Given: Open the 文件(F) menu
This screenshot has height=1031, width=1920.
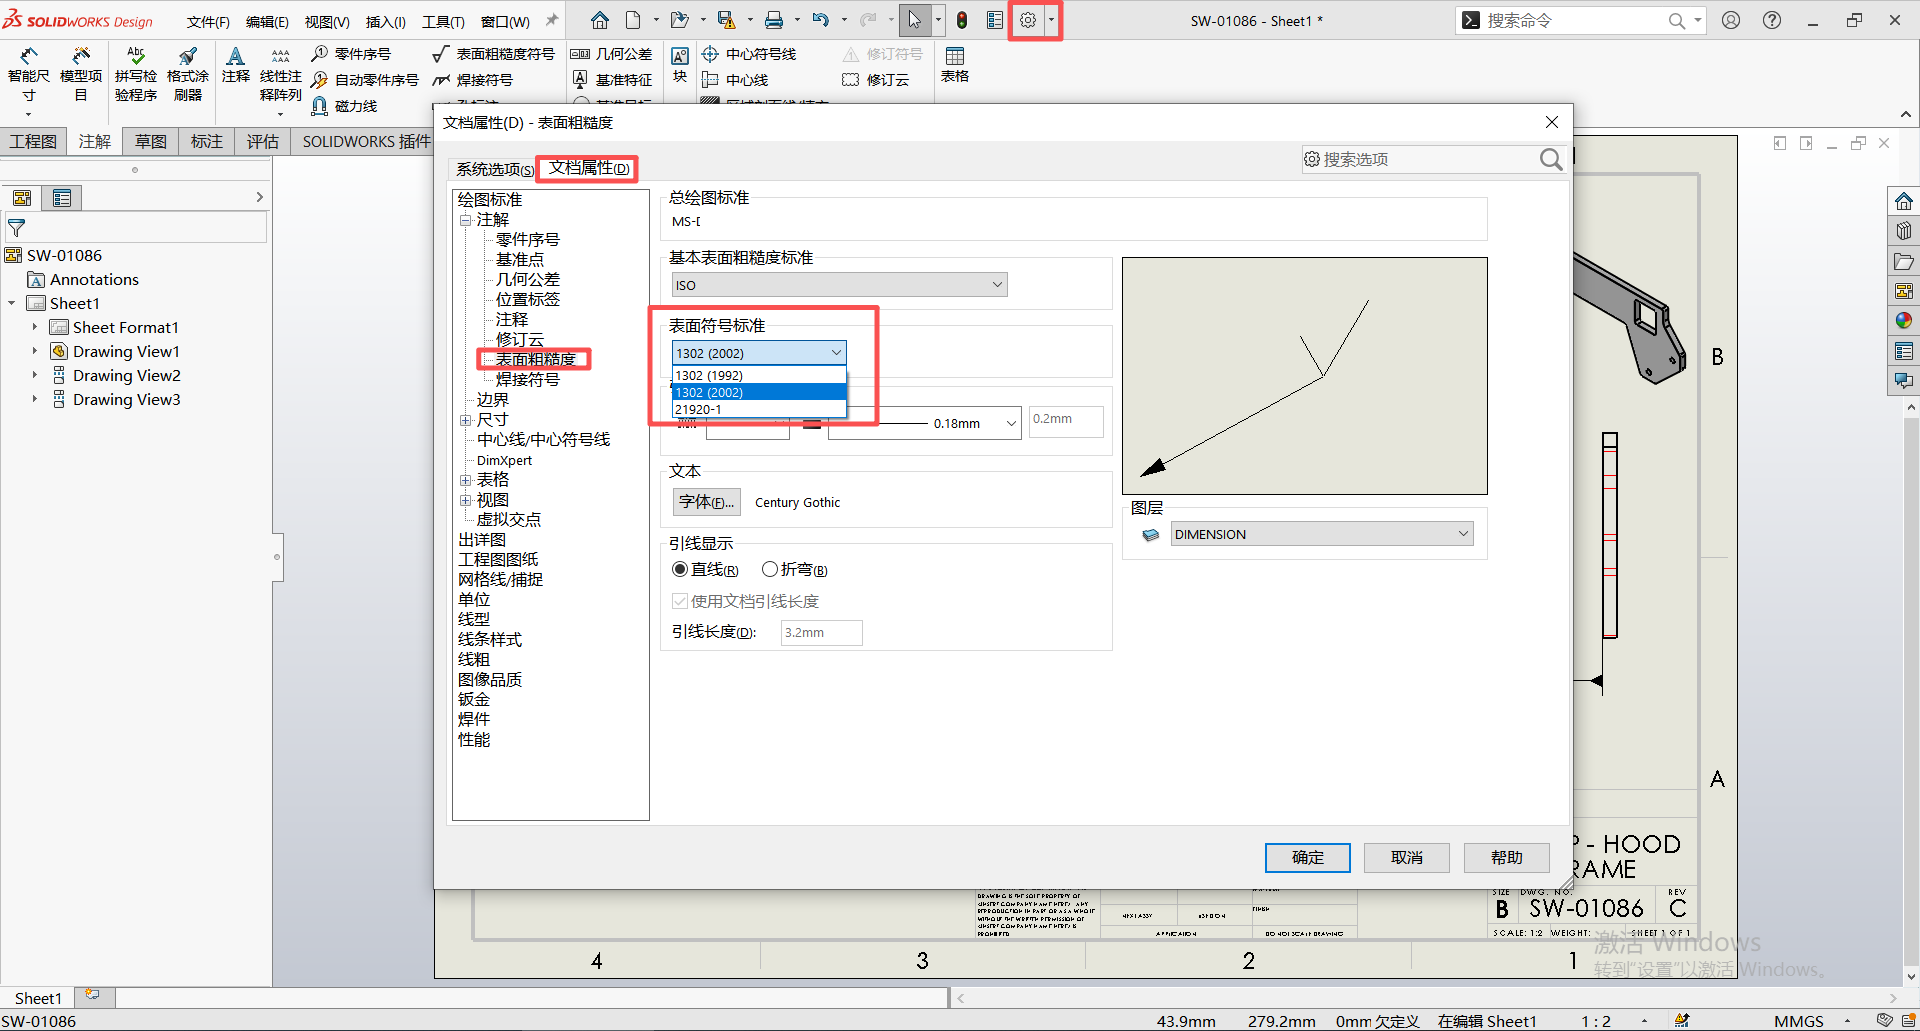Looking at the screenshot, I should tap(208, 21).
